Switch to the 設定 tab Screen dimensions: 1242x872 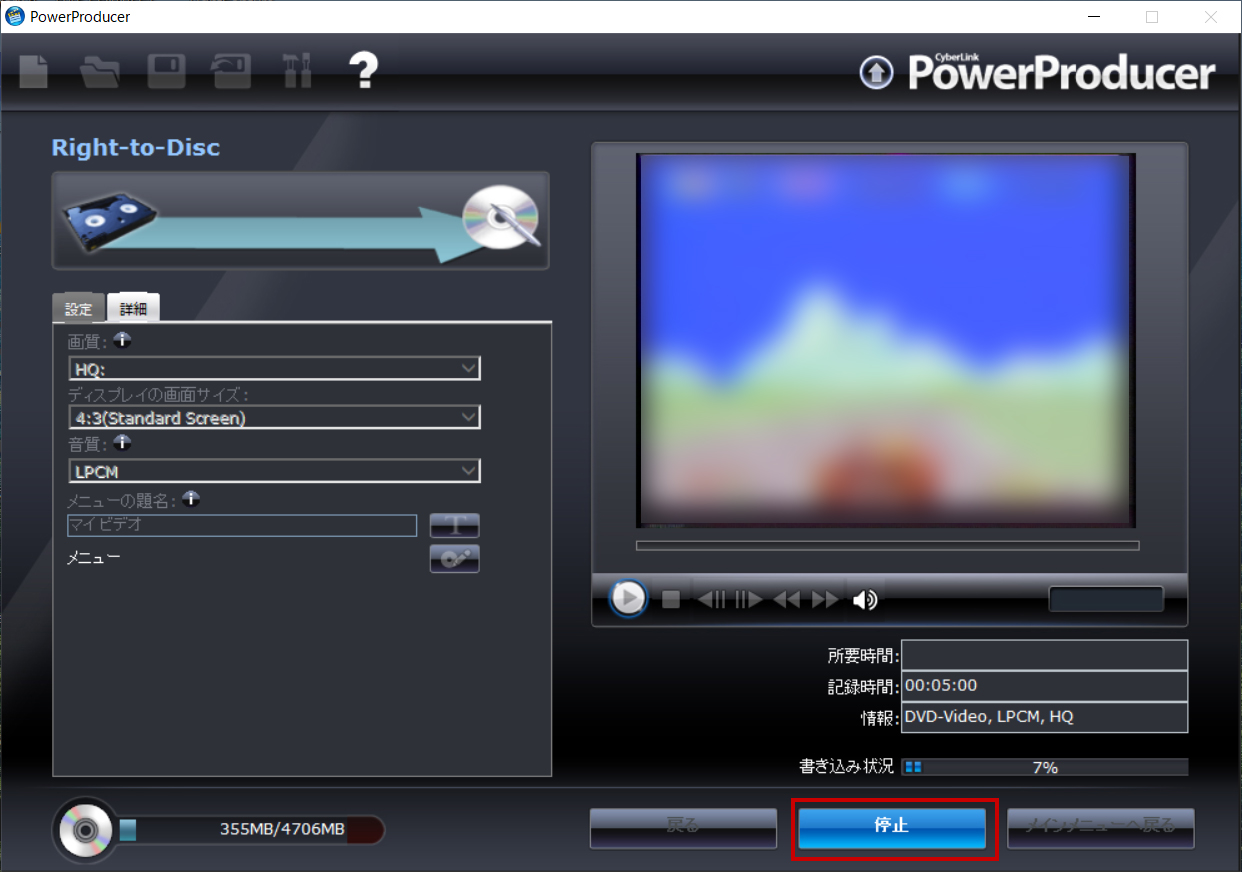[x=78, y=309]
